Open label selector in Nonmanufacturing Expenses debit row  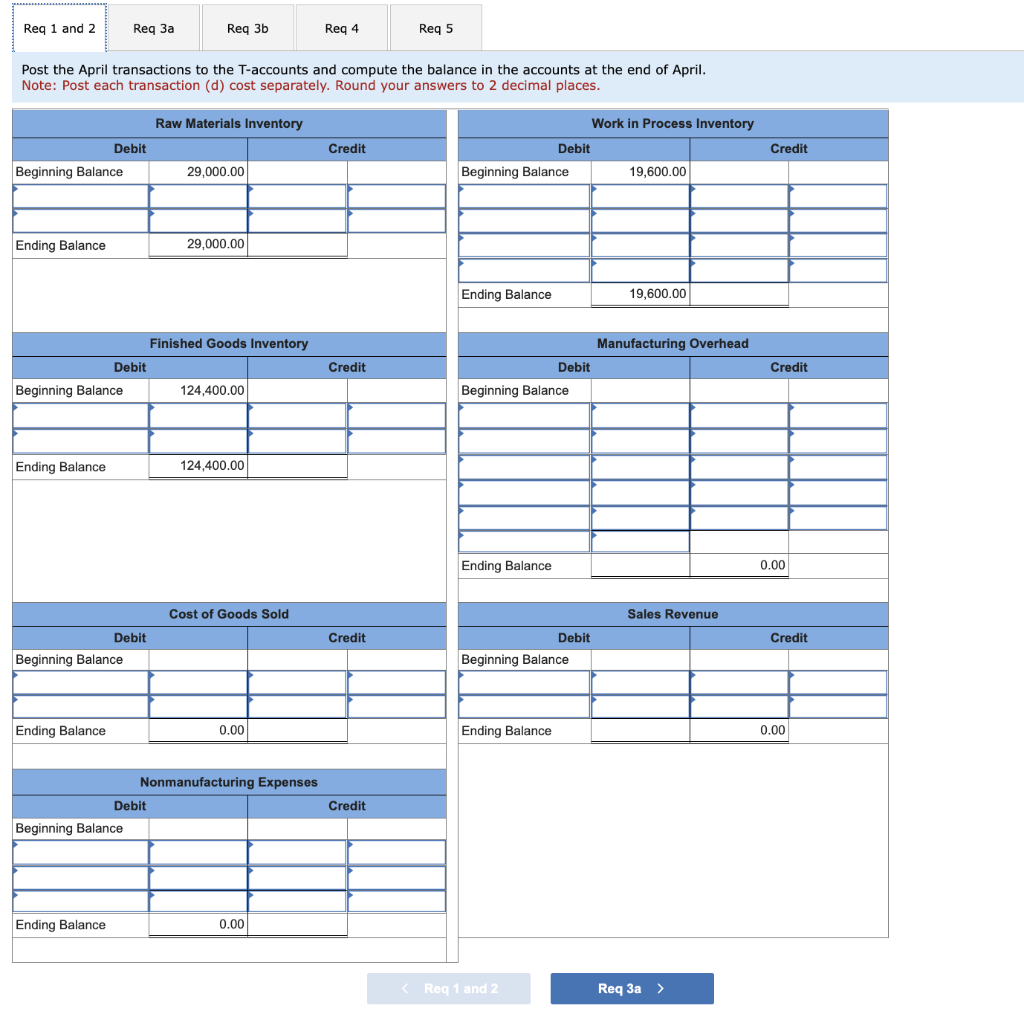click(x=80, y=852)
